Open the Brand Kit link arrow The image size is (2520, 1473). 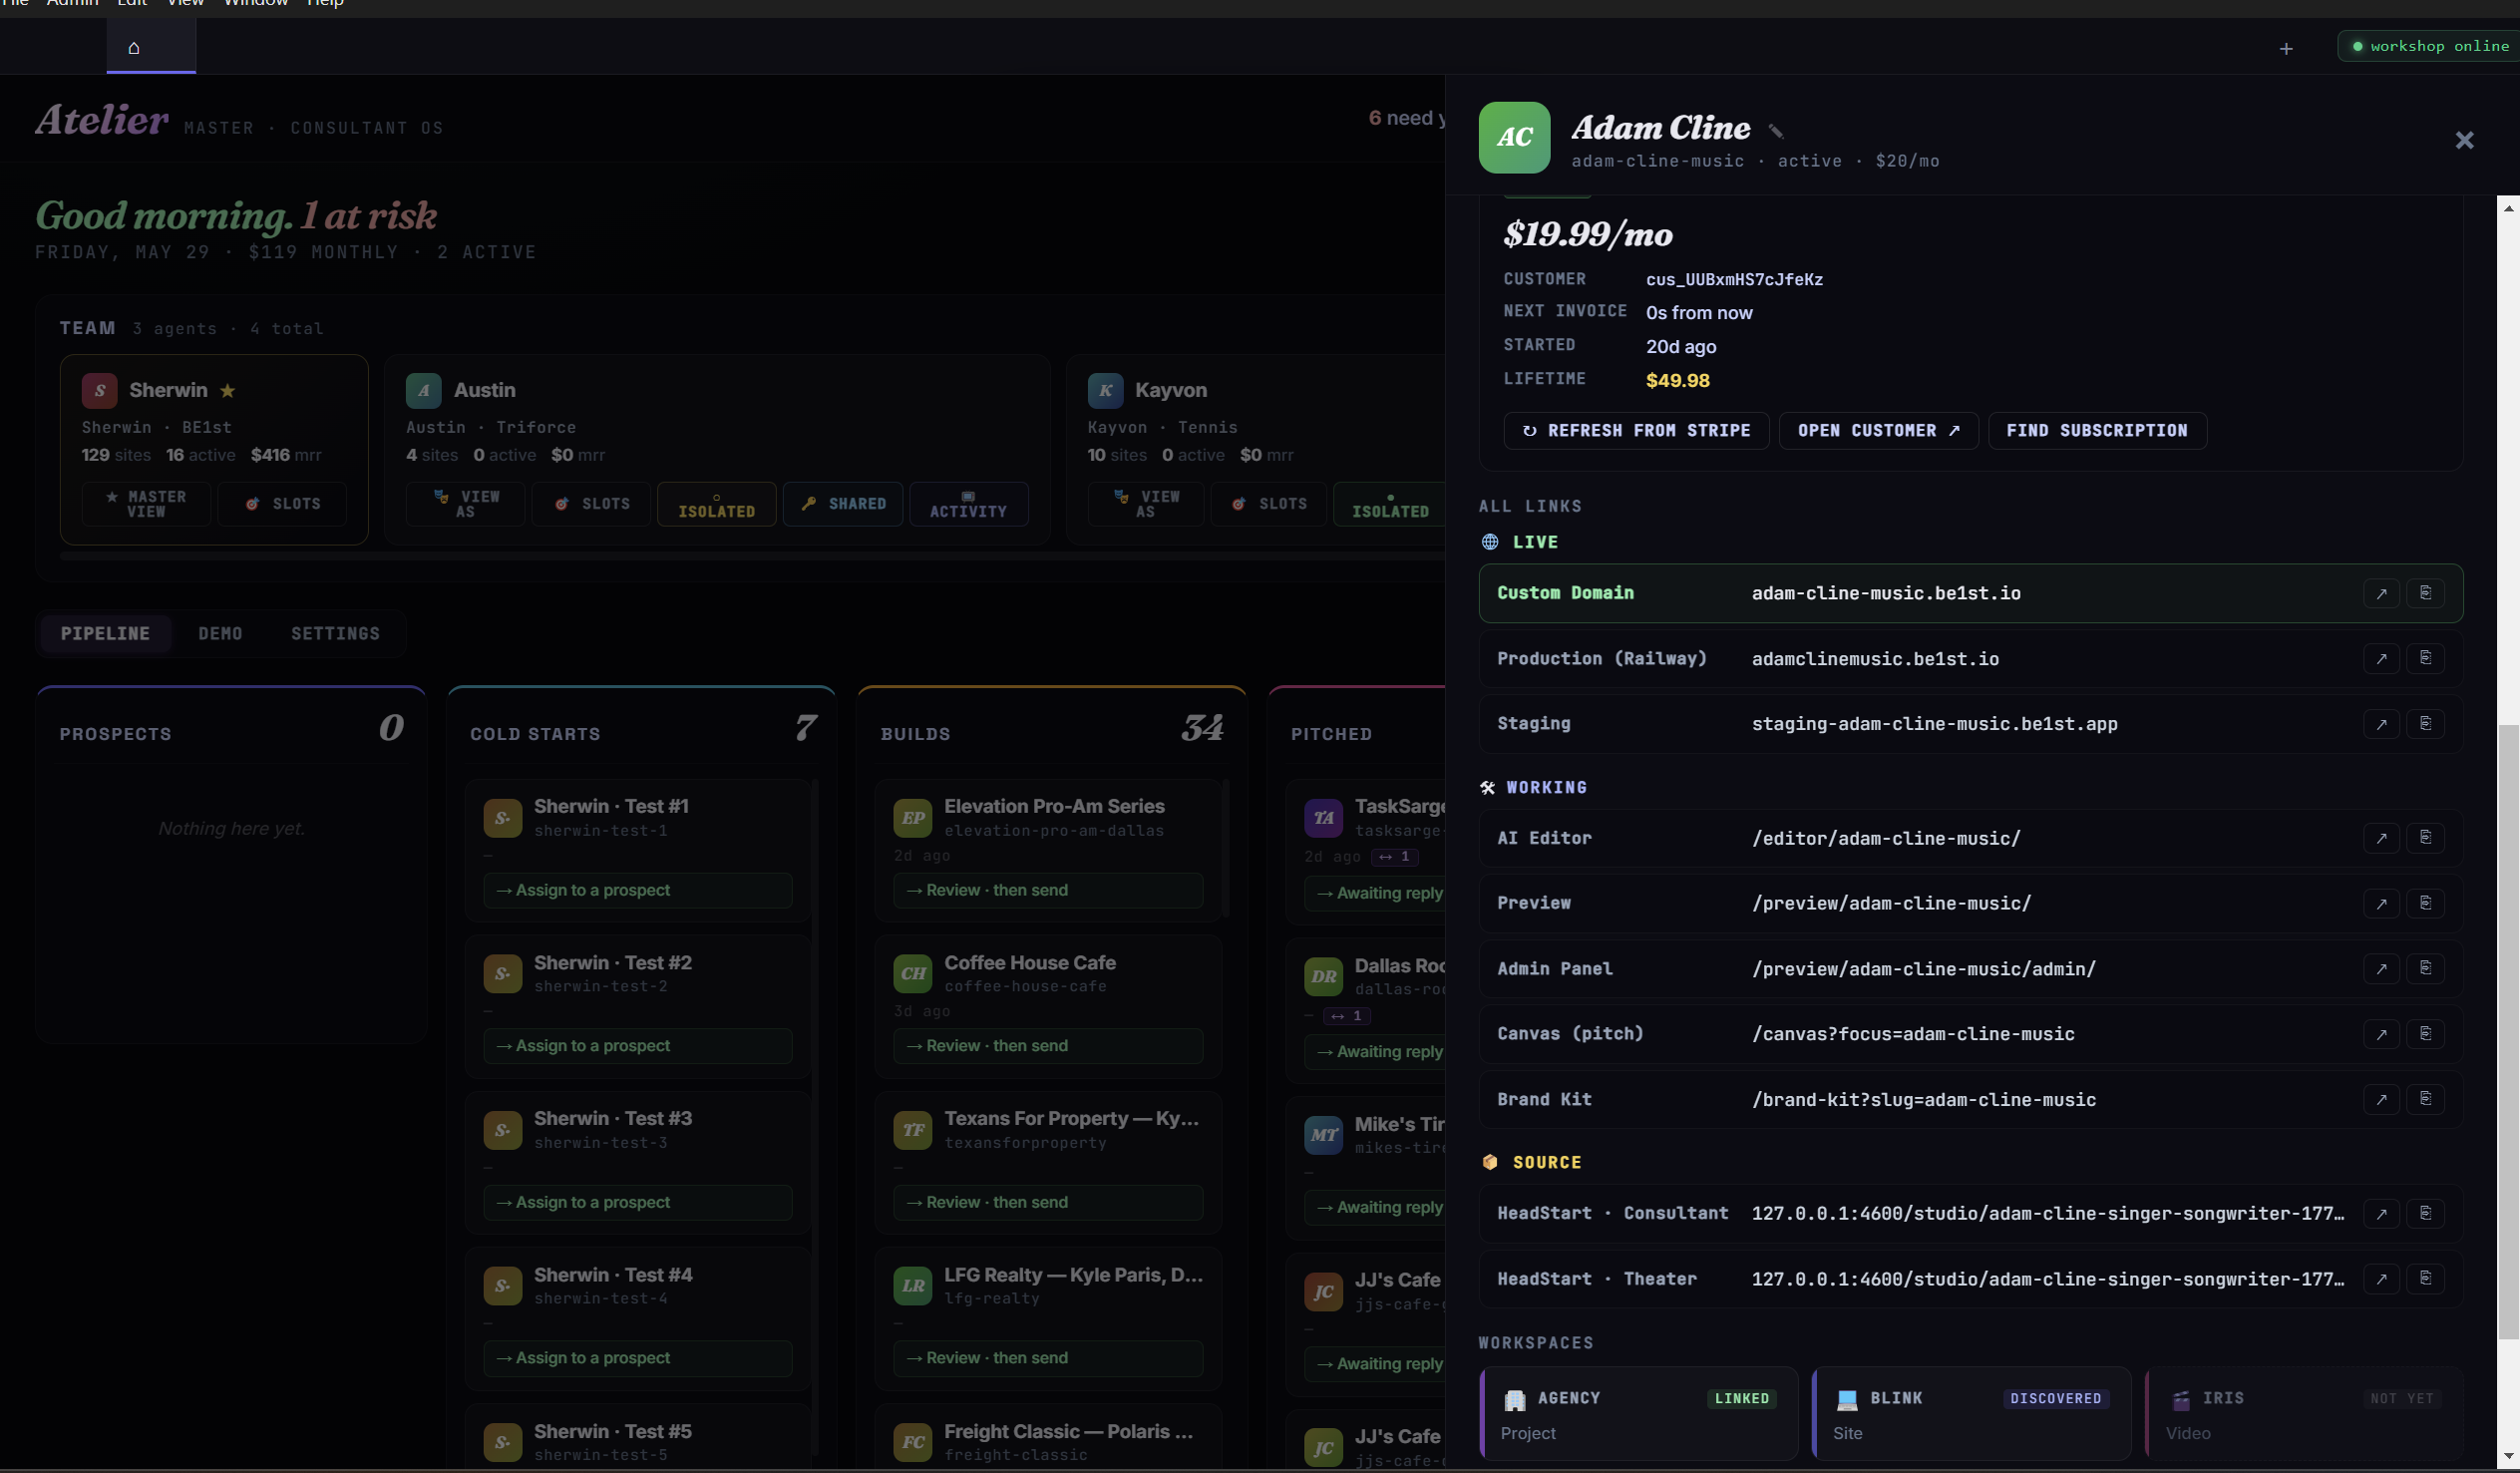pos(2381,1100)
